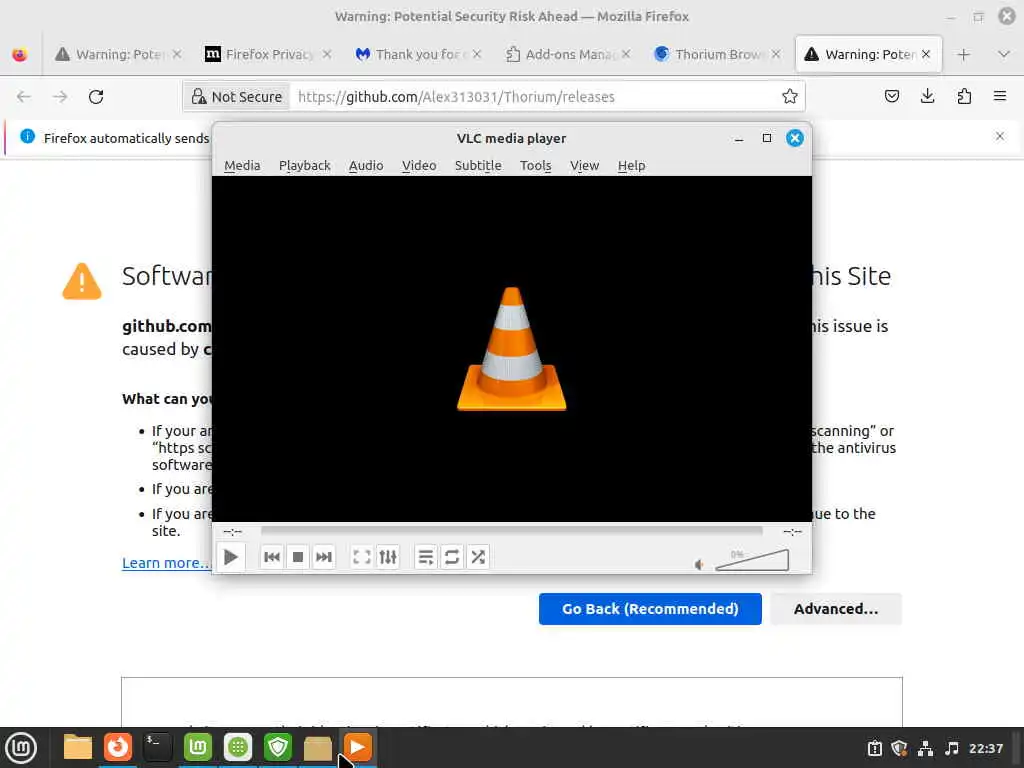1024x768 pixels.
Task: Reload the Firefox page
Action: coord(96,97)
